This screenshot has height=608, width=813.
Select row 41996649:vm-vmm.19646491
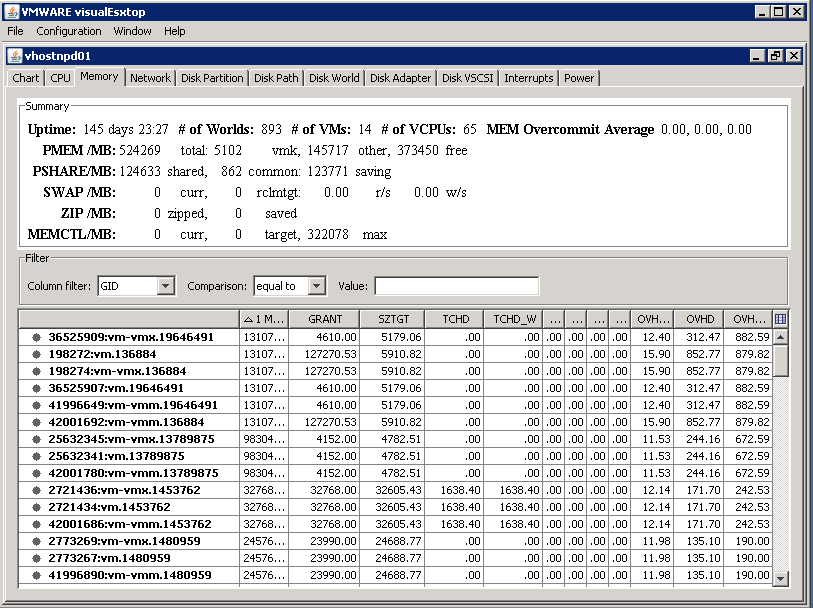tap(395, 405)
